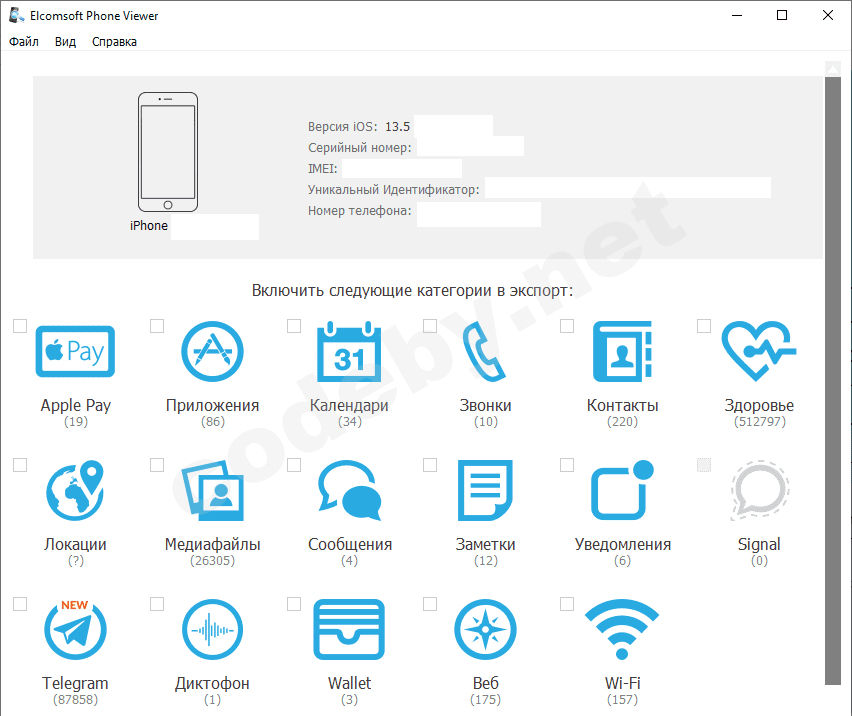
Task: Check the Здоровье export checkbox
Action: [x=704, y=326]
